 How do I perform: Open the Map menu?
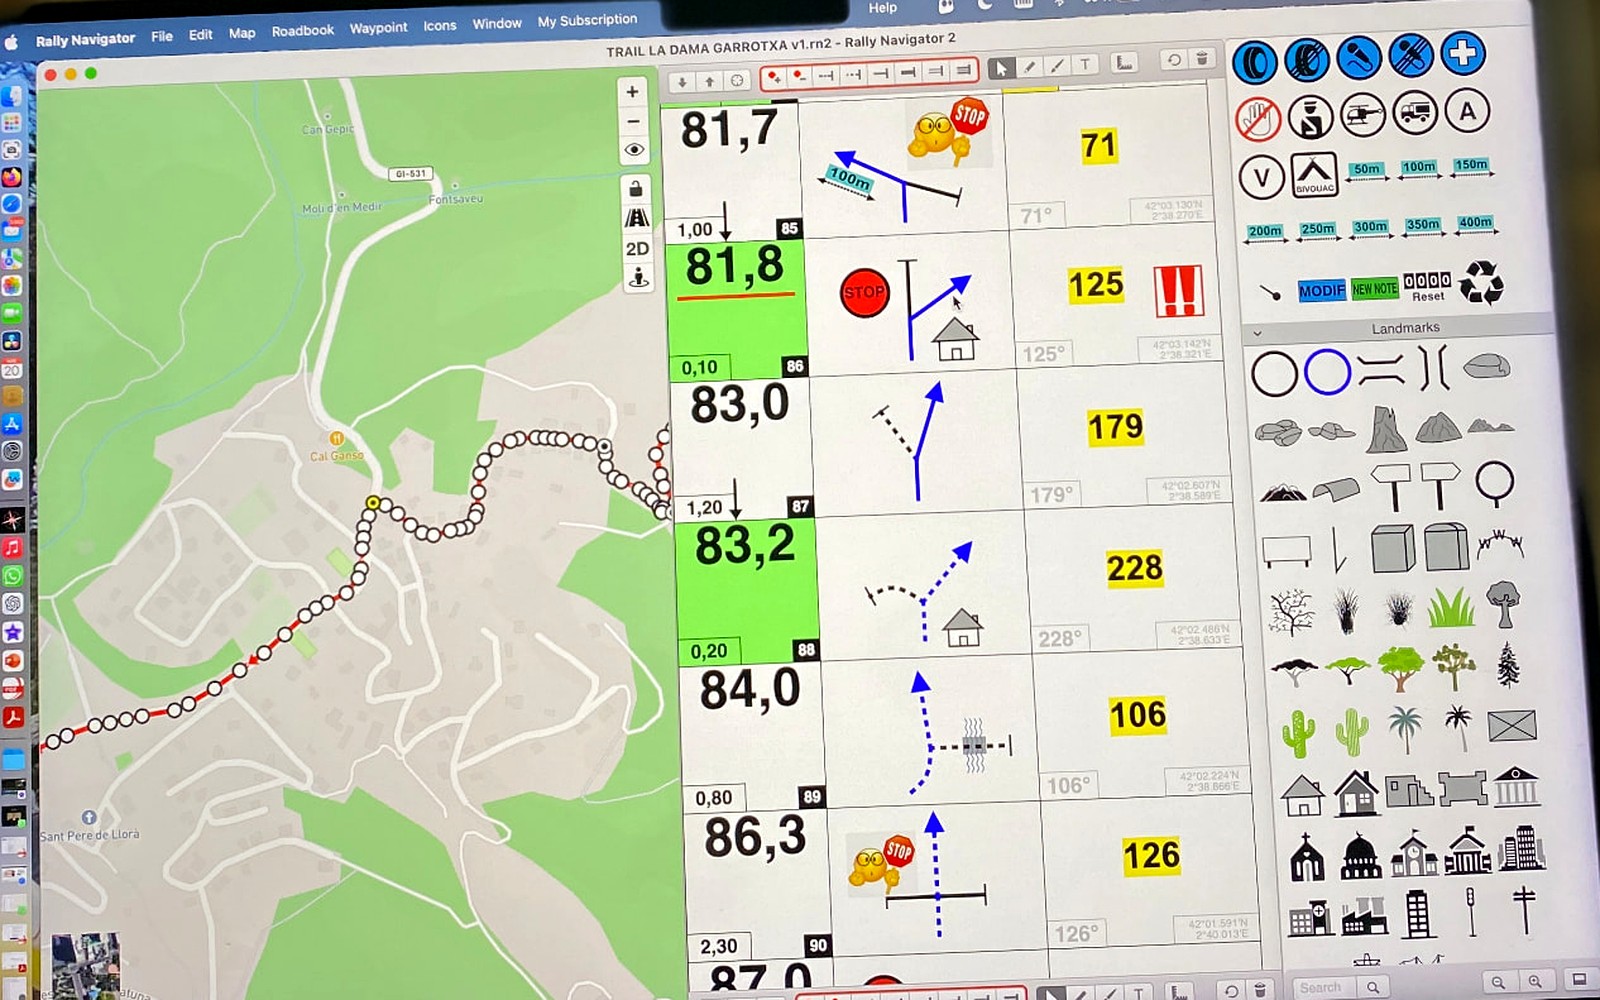[242, 33]
